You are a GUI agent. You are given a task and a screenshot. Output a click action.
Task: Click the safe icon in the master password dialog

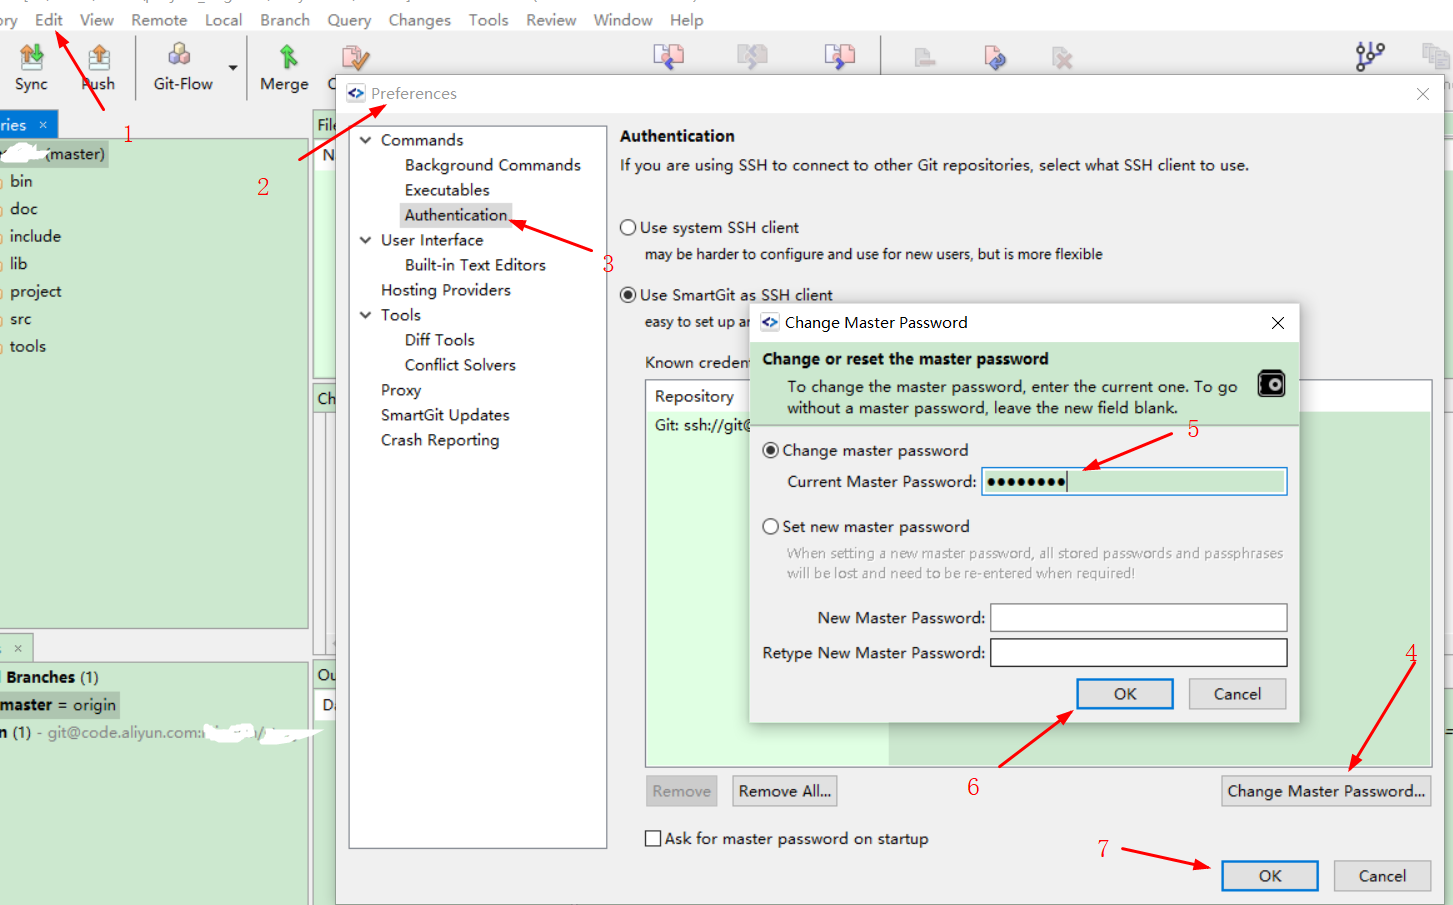click(x=1271, y=384)
